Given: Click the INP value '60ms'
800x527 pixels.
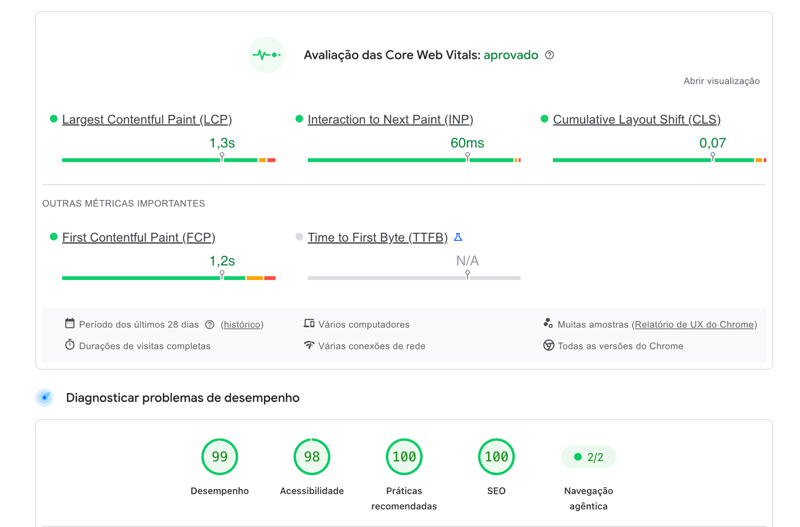Looking at the screenshot, I should tap(467, 143).
